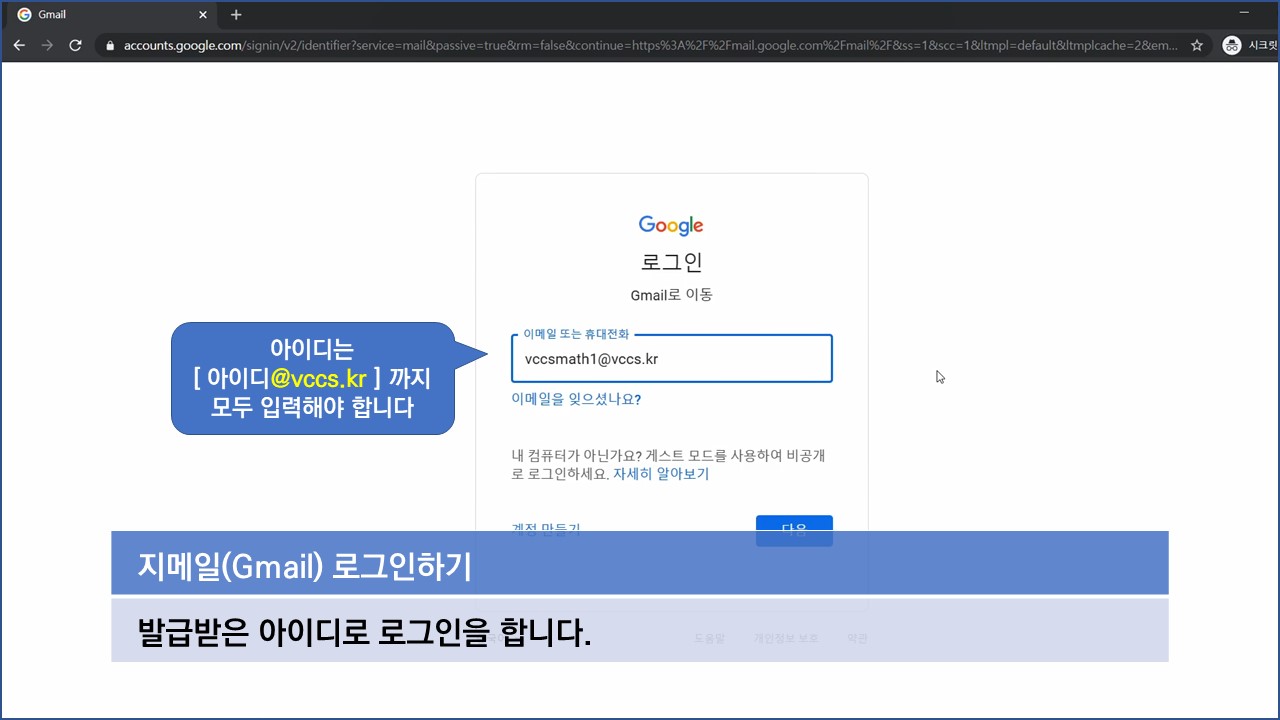
Task: Click the address bar URL
Action: (650, 46)
